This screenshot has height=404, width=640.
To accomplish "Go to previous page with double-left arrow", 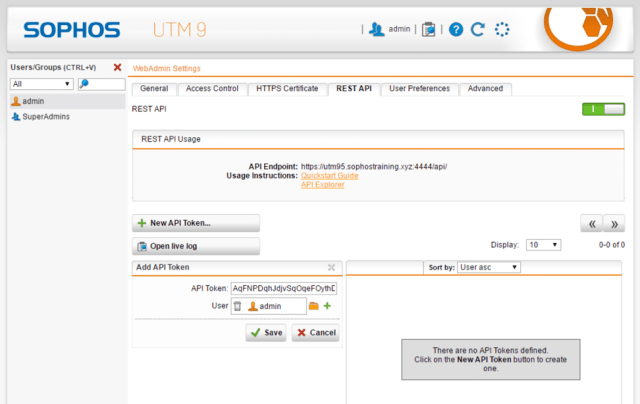I will pos(592,224).
